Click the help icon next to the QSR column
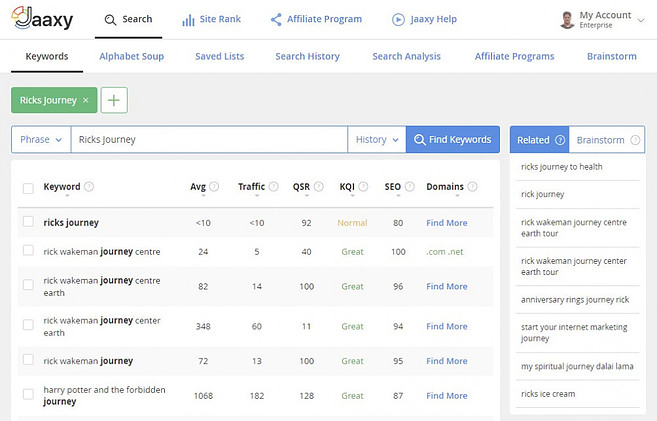657x421 pixels. pyautogui.click(x=318, y=186)
